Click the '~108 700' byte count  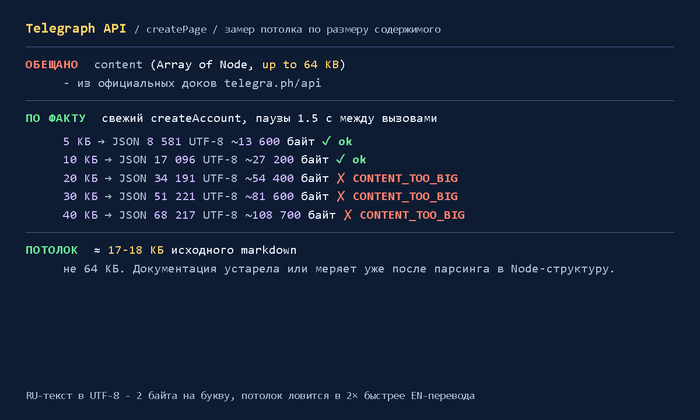pos(273,215)
